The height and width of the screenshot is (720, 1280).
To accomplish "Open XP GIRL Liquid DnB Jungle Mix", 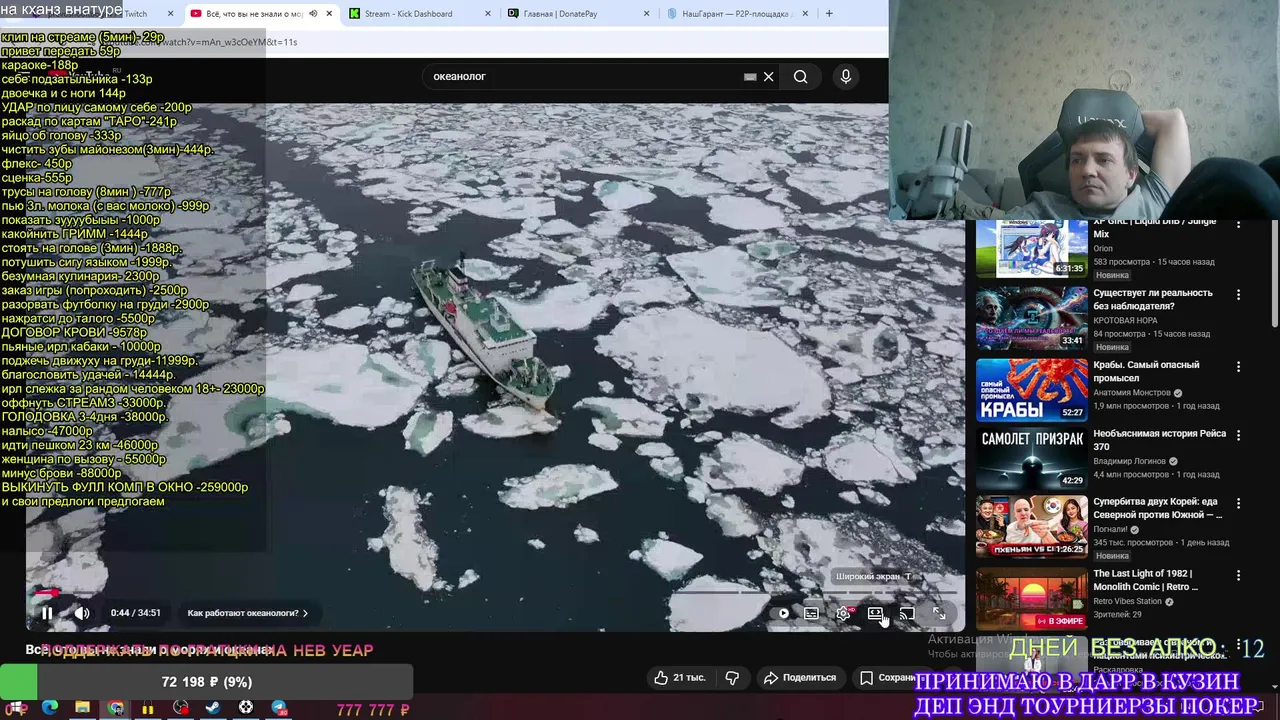I will pyautogui.click(x=1031, y=248).
